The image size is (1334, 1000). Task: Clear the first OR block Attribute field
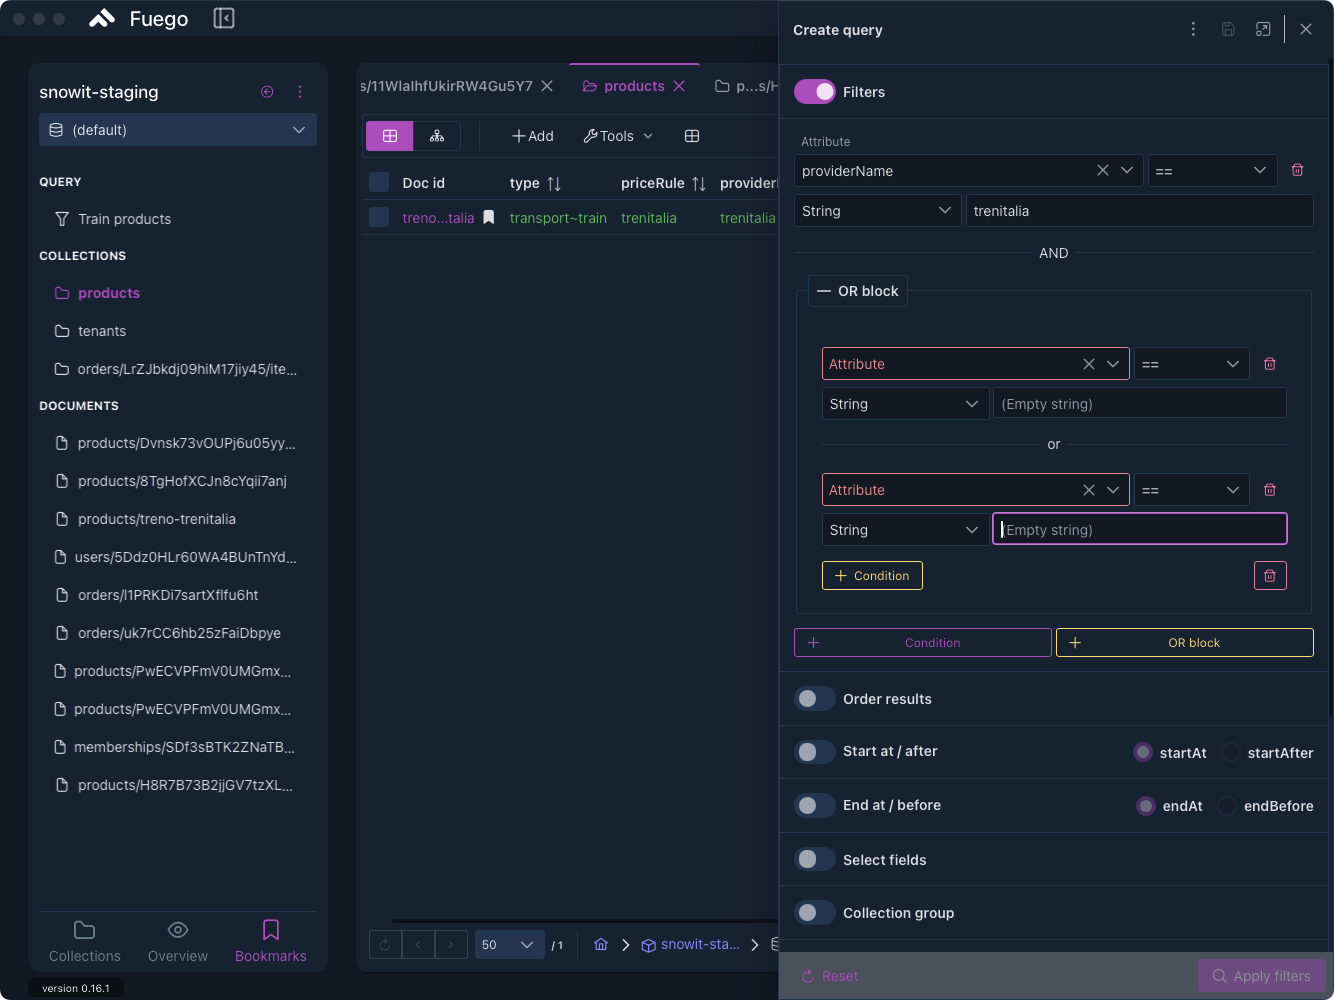pos(1089,364)
